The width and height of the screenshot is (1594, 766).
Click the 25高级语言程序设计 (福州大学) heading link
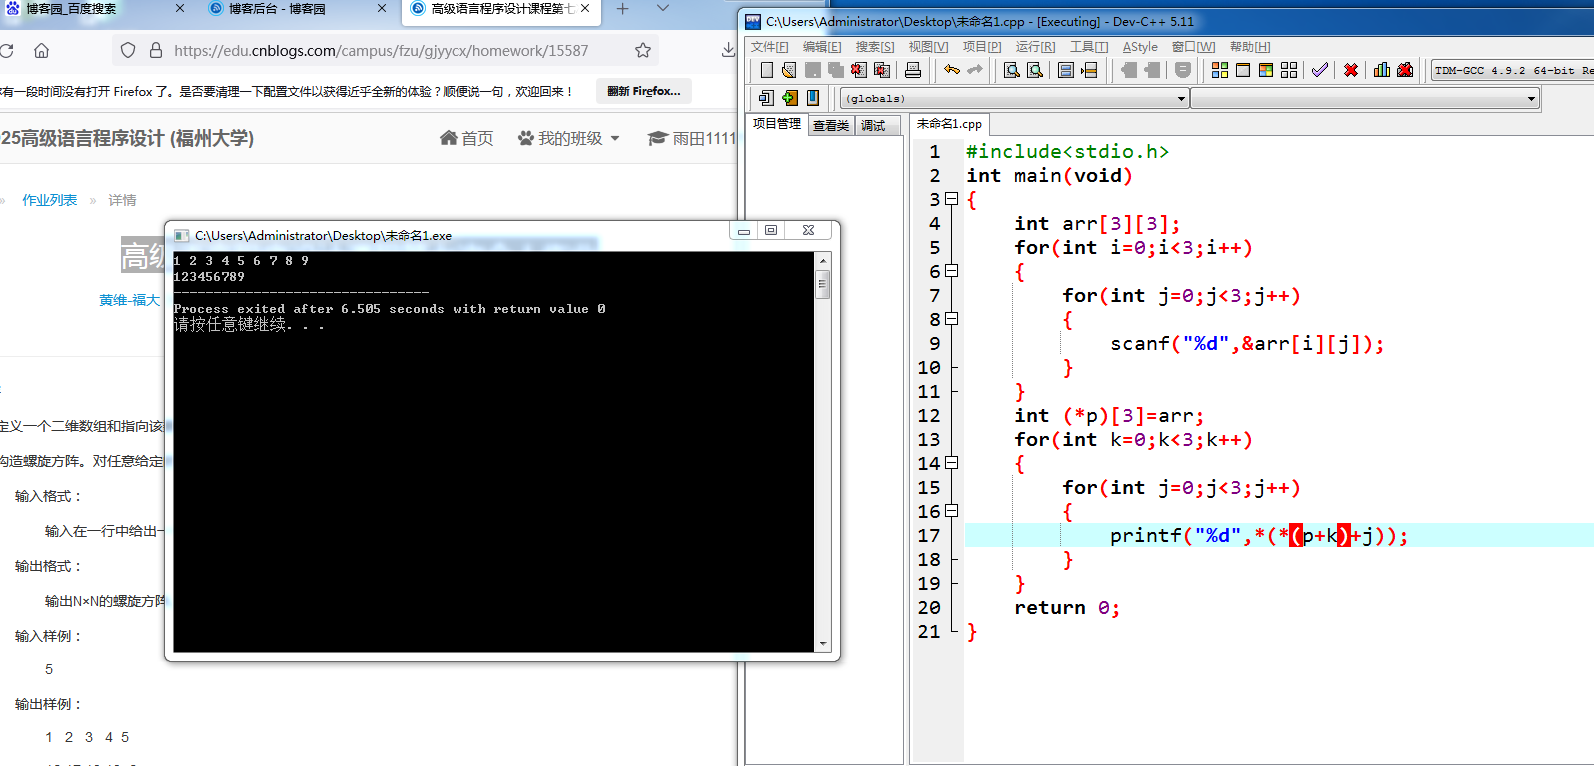pos(127,138)
